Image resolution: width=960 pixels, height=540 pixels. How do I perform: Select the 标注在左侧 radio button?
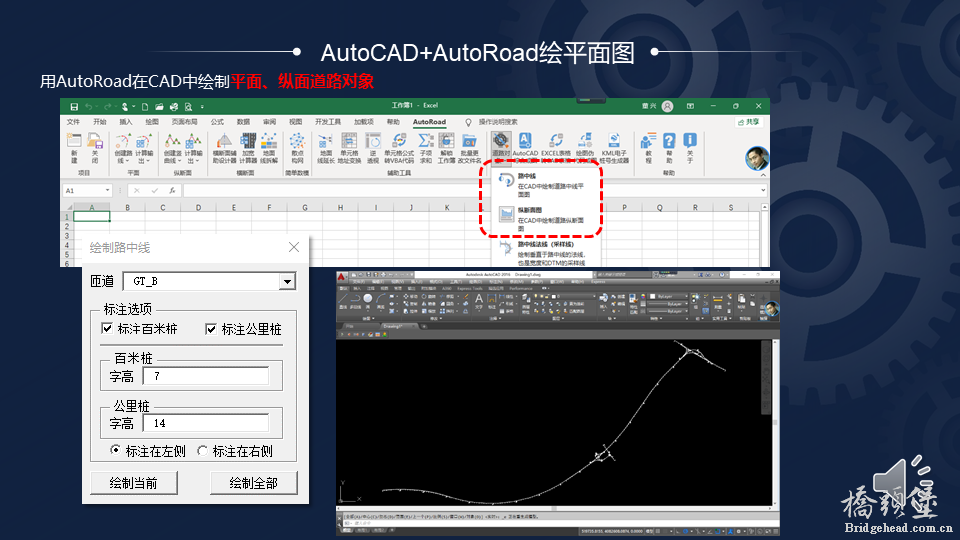[115, 450]
